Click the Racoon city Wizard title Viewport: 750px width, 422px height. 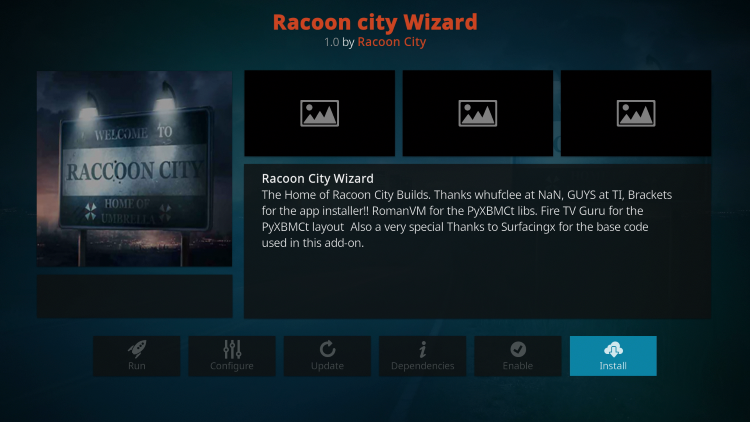[x=375, y=22]
